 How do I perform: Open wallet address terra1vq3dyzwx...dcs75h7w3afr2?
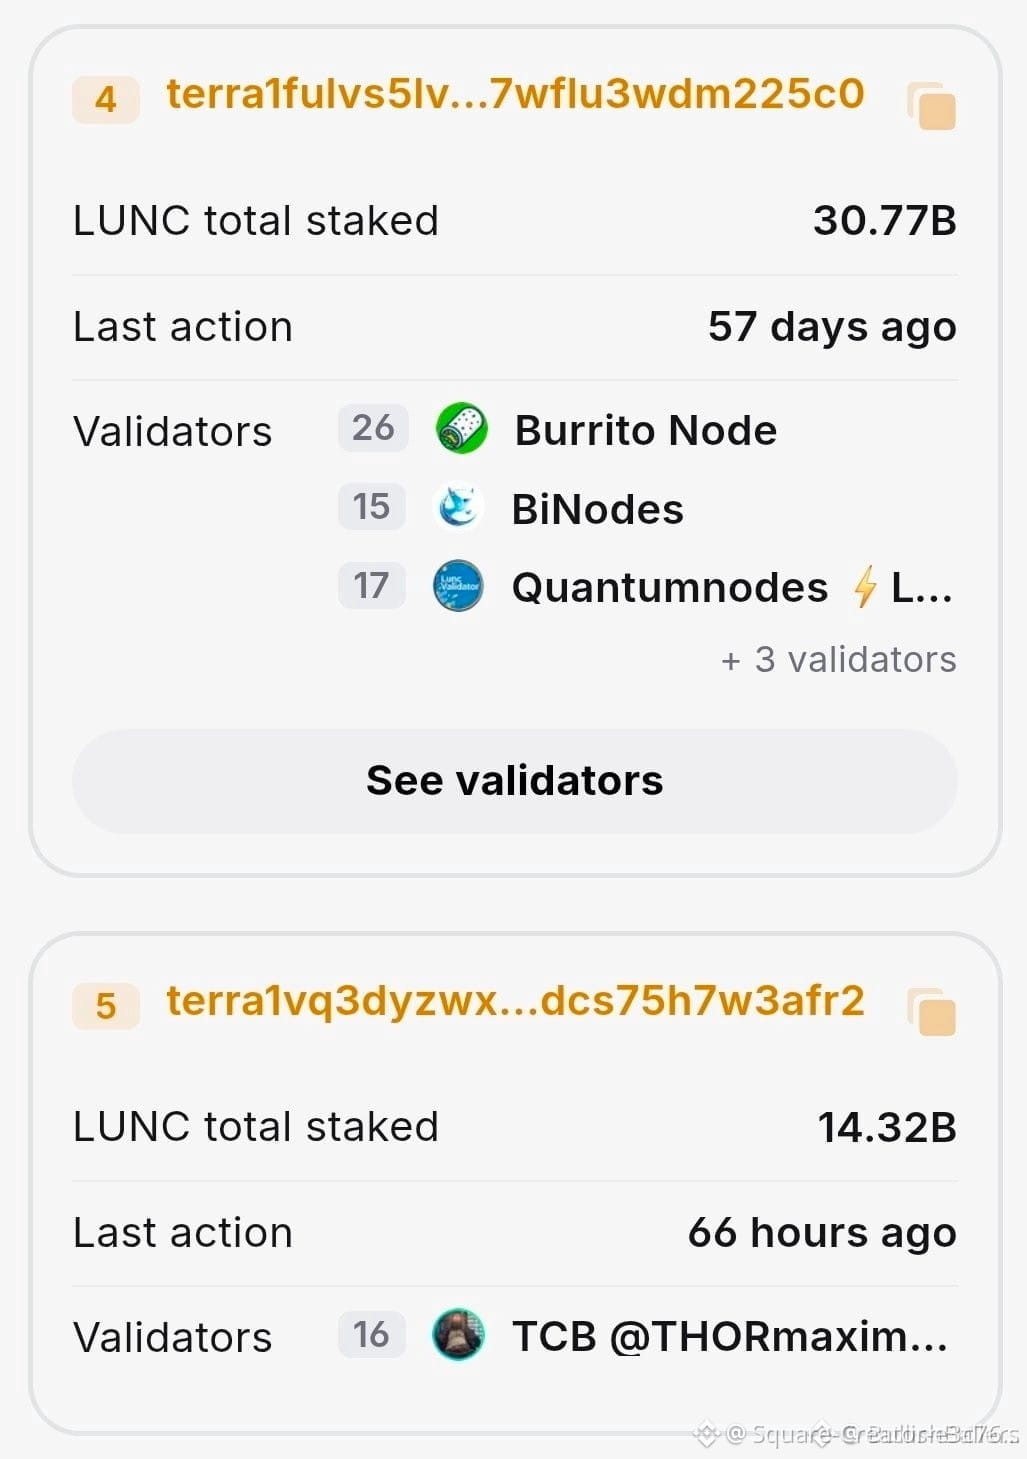[515, 1001]
